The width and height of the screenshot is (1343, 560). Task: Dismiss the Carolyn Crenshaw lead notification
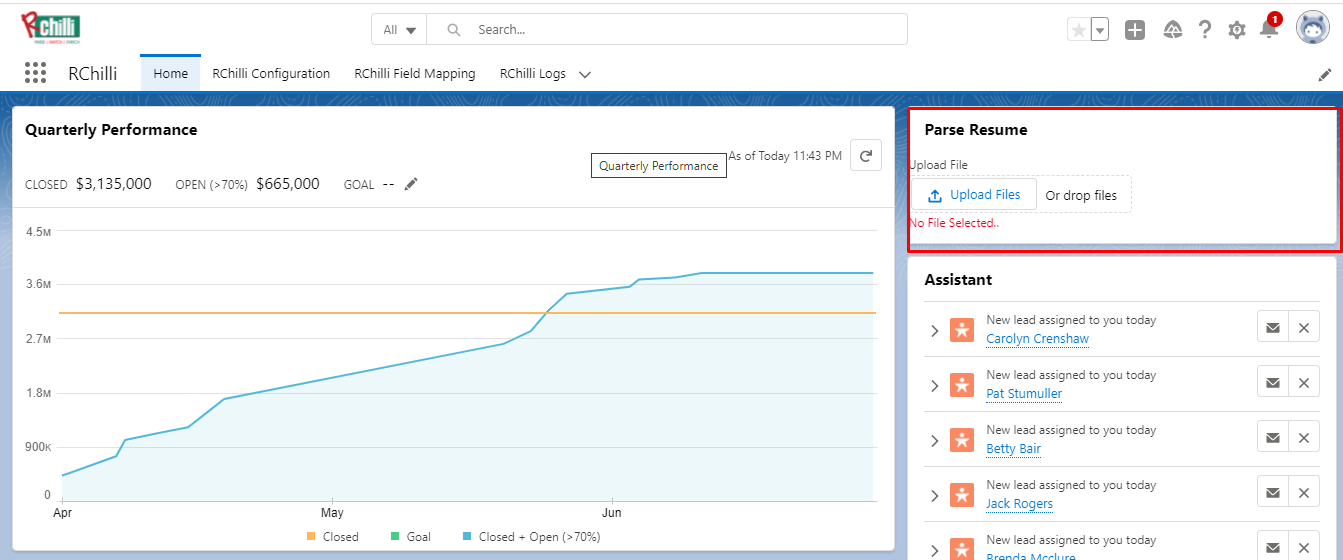click(1303, 327)
